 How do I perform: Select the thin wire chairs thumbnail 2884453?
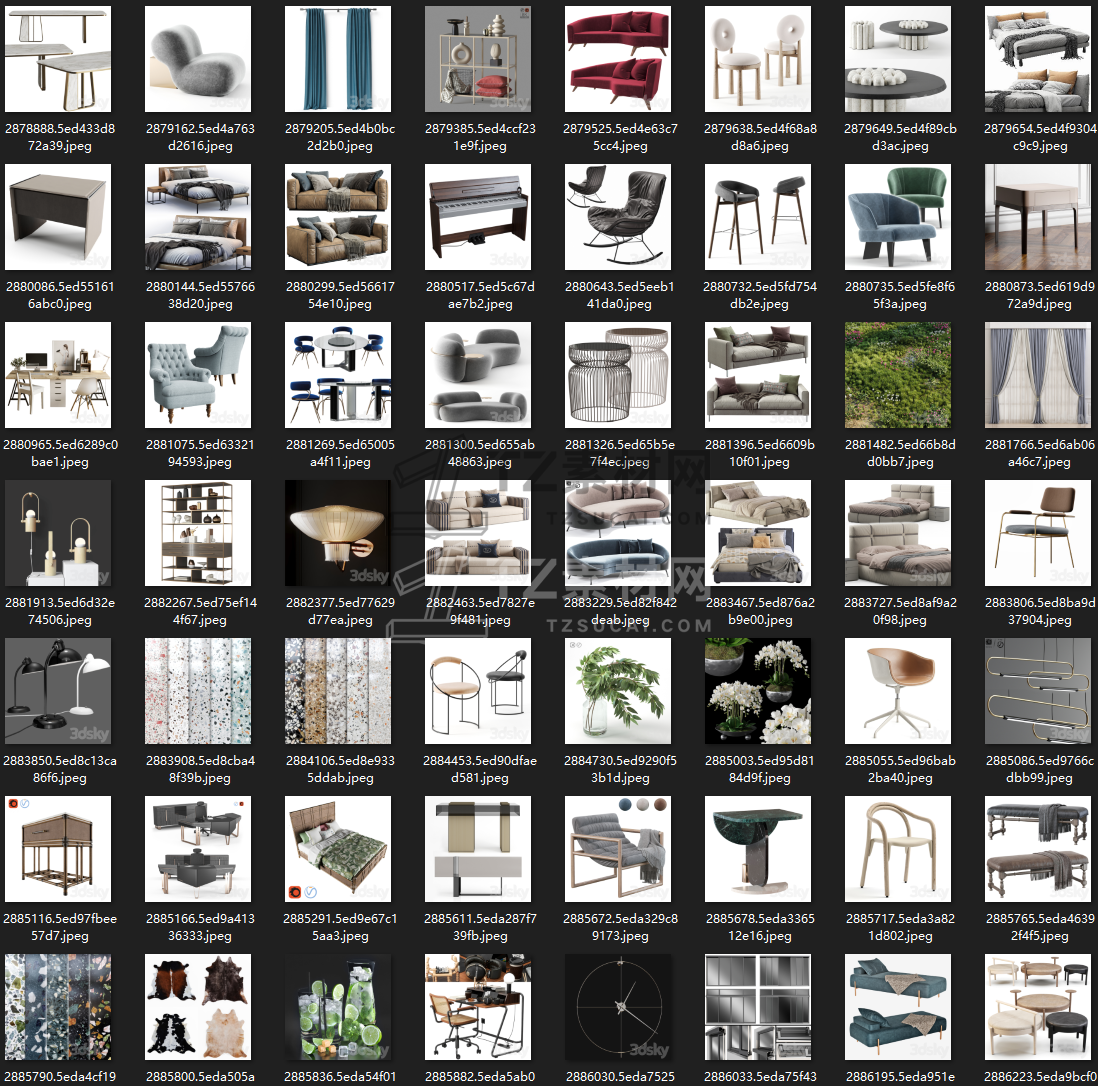pos(478,691)
